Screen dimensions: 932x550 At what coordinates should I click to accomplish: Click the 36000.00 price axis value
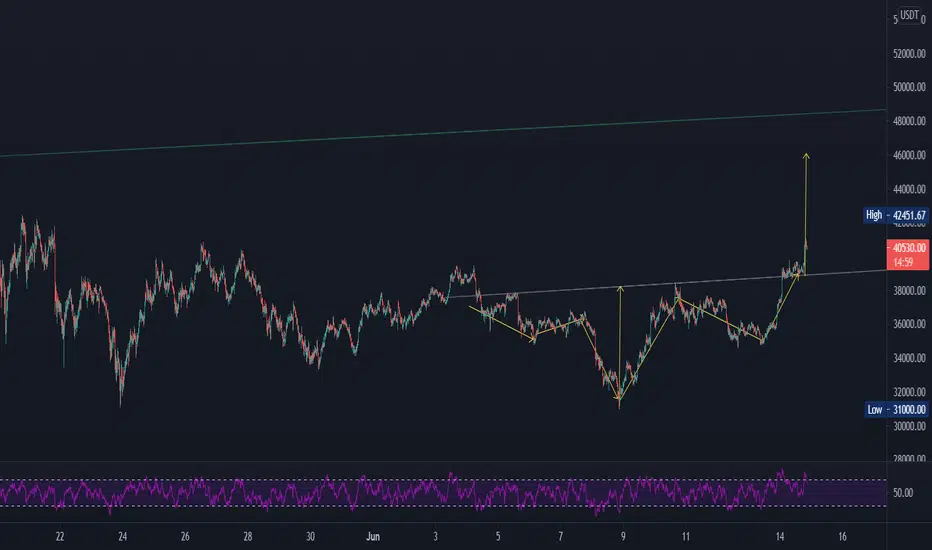[909, 324]
